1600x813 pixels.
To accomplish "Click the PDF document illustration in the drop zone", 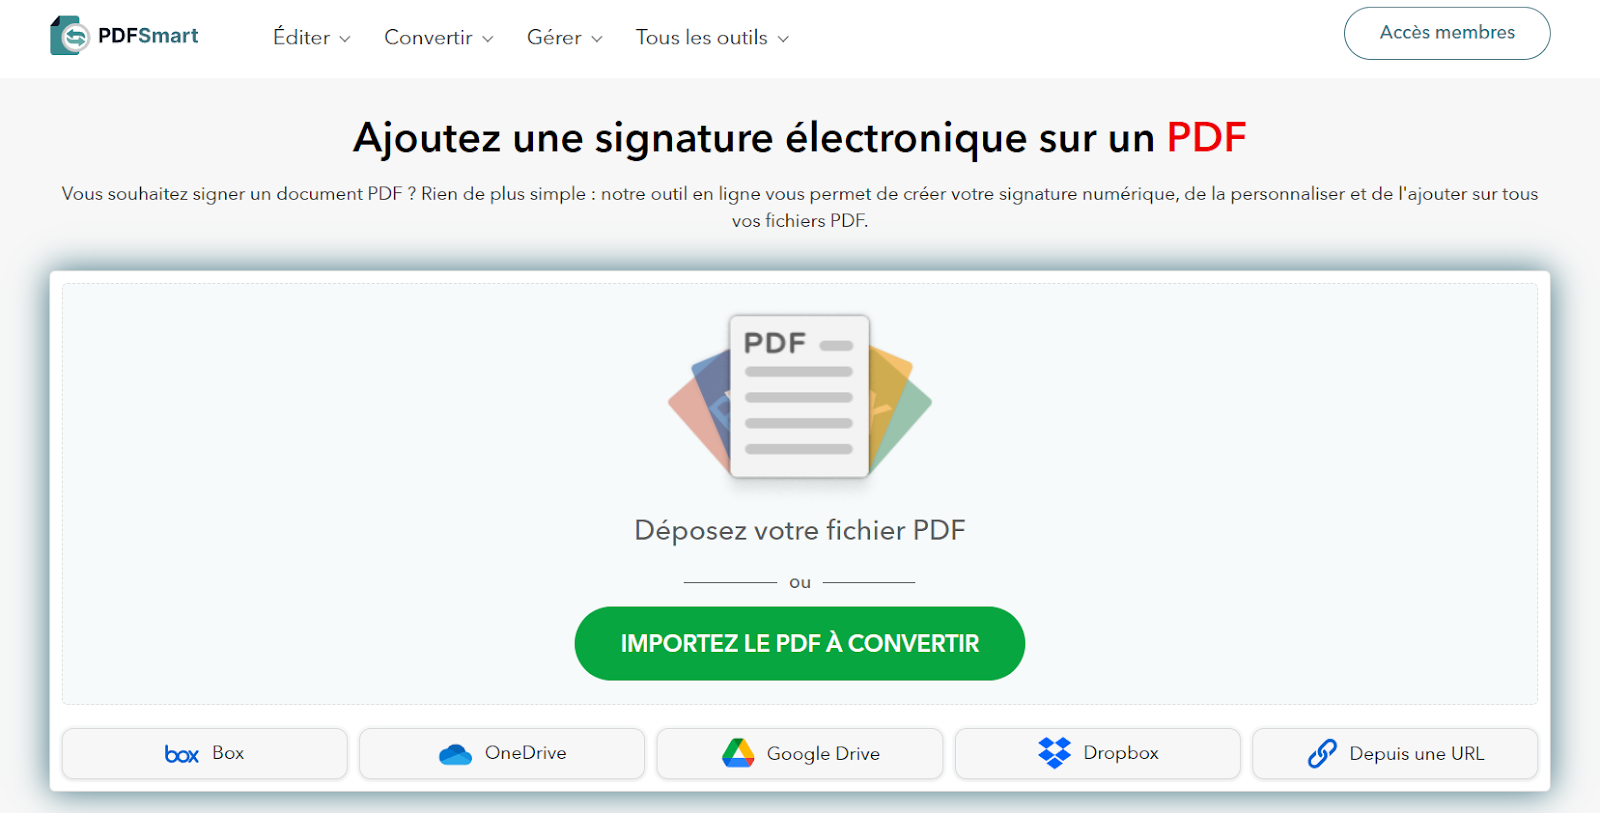I will click(x=800, y=398).
